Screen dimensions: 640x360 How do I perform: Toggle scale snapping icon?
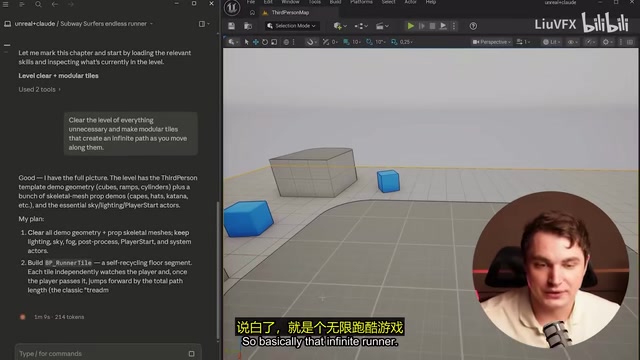[394, 42]
